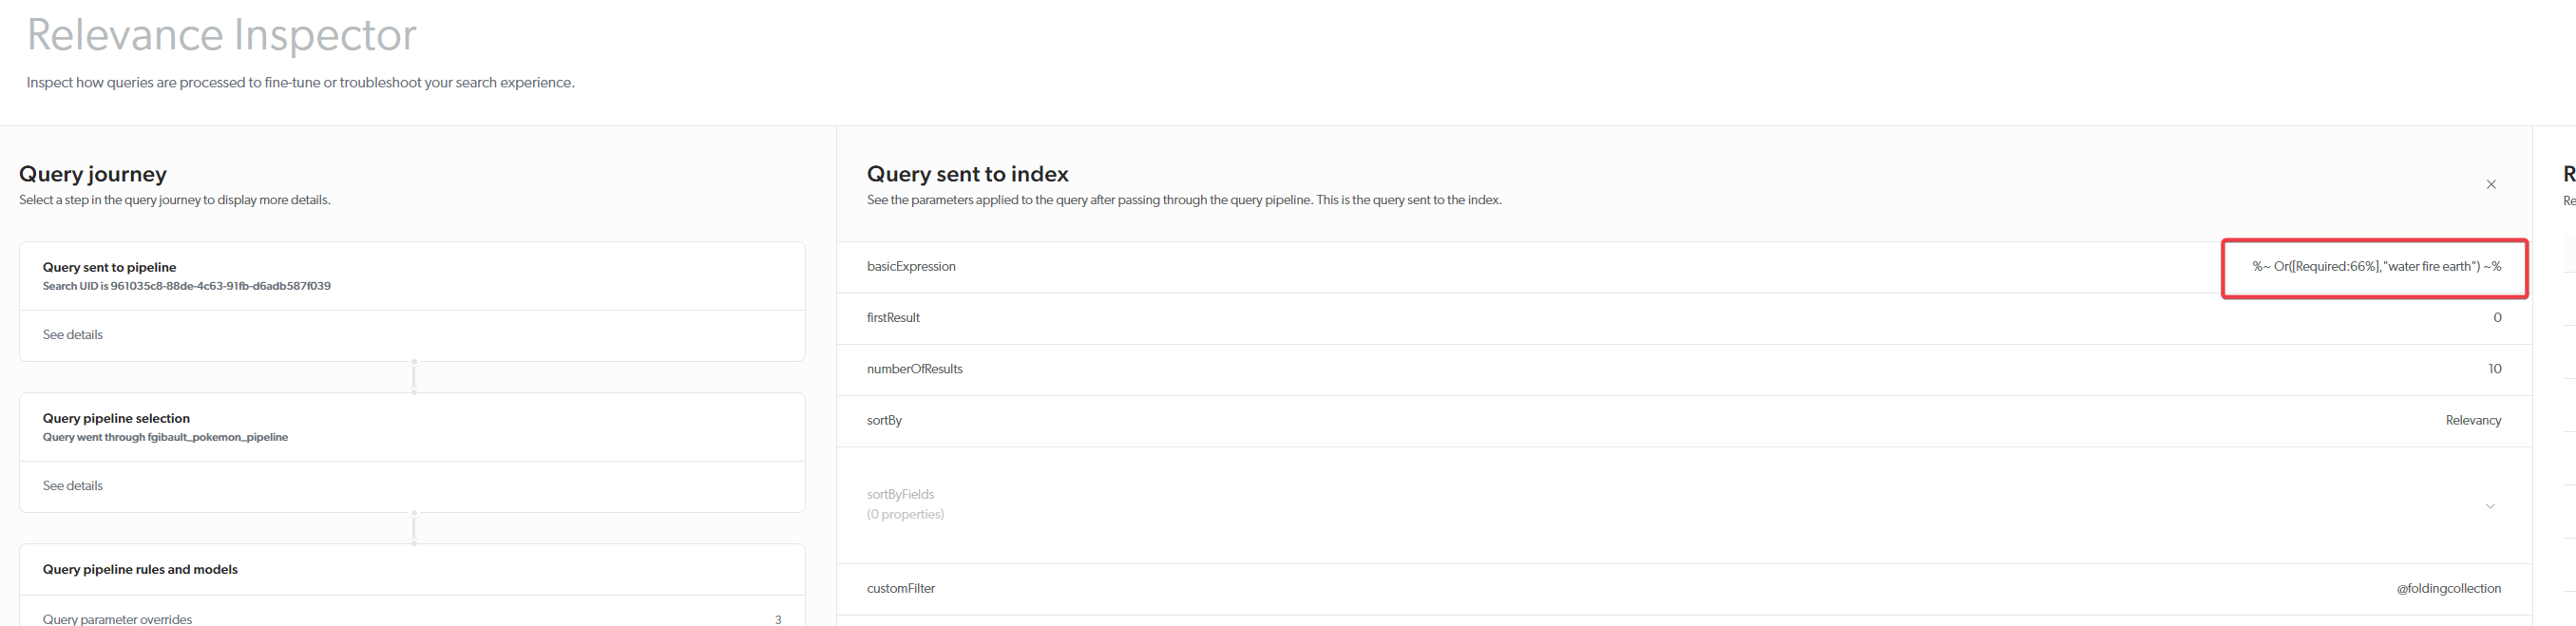Open See details under Query pipeline selection

click(x=73, y=486)
